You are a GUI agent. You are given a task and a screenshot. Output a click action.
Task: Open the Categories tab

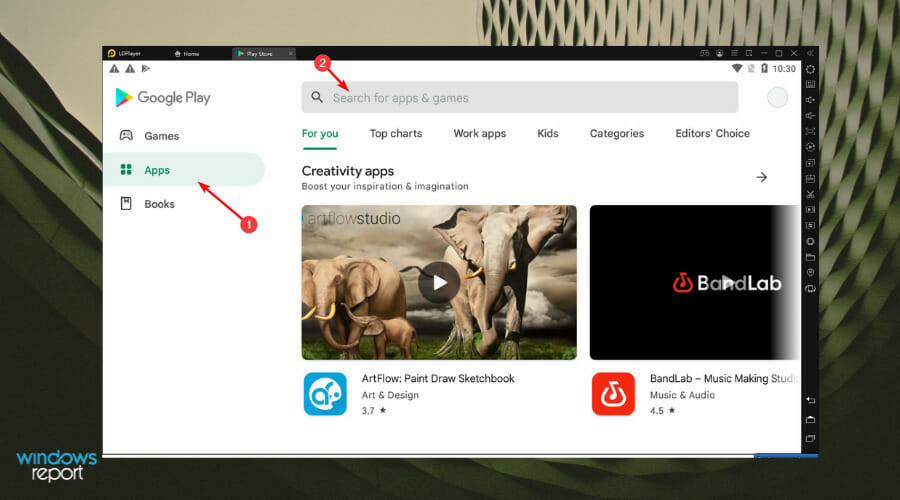coord(616,133)
